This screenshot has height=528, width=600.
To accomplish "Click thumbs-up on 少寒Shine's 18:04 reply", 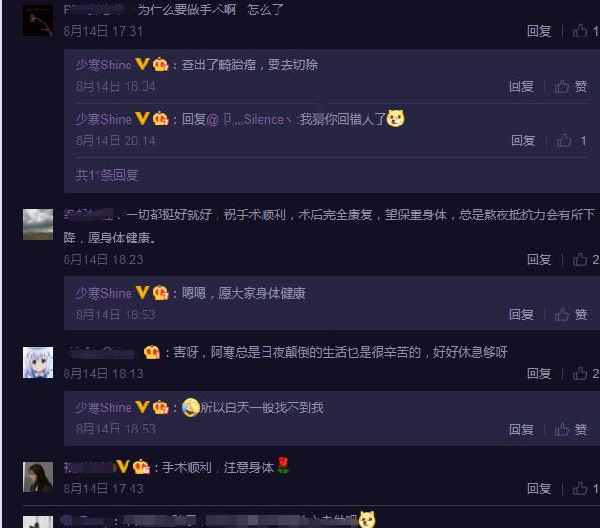I will coord(571,86).
